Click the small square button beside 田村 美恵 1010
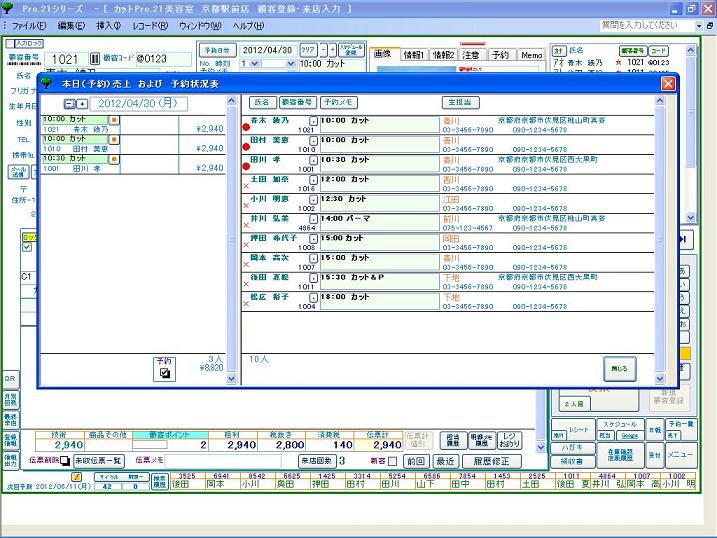 [313, 141]
